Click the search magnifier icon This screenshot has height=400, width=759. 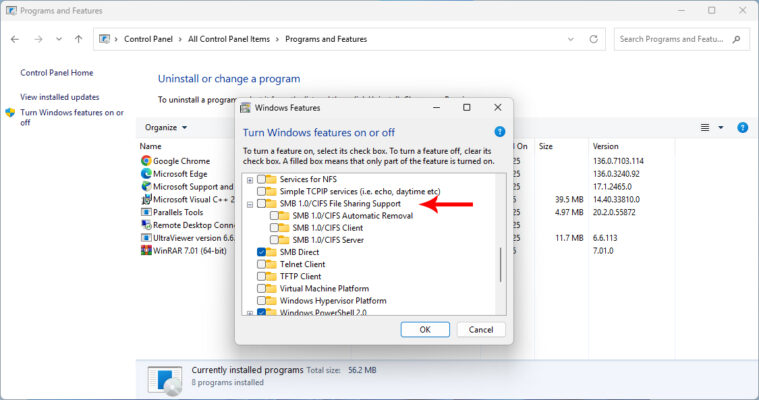point(736,39)
